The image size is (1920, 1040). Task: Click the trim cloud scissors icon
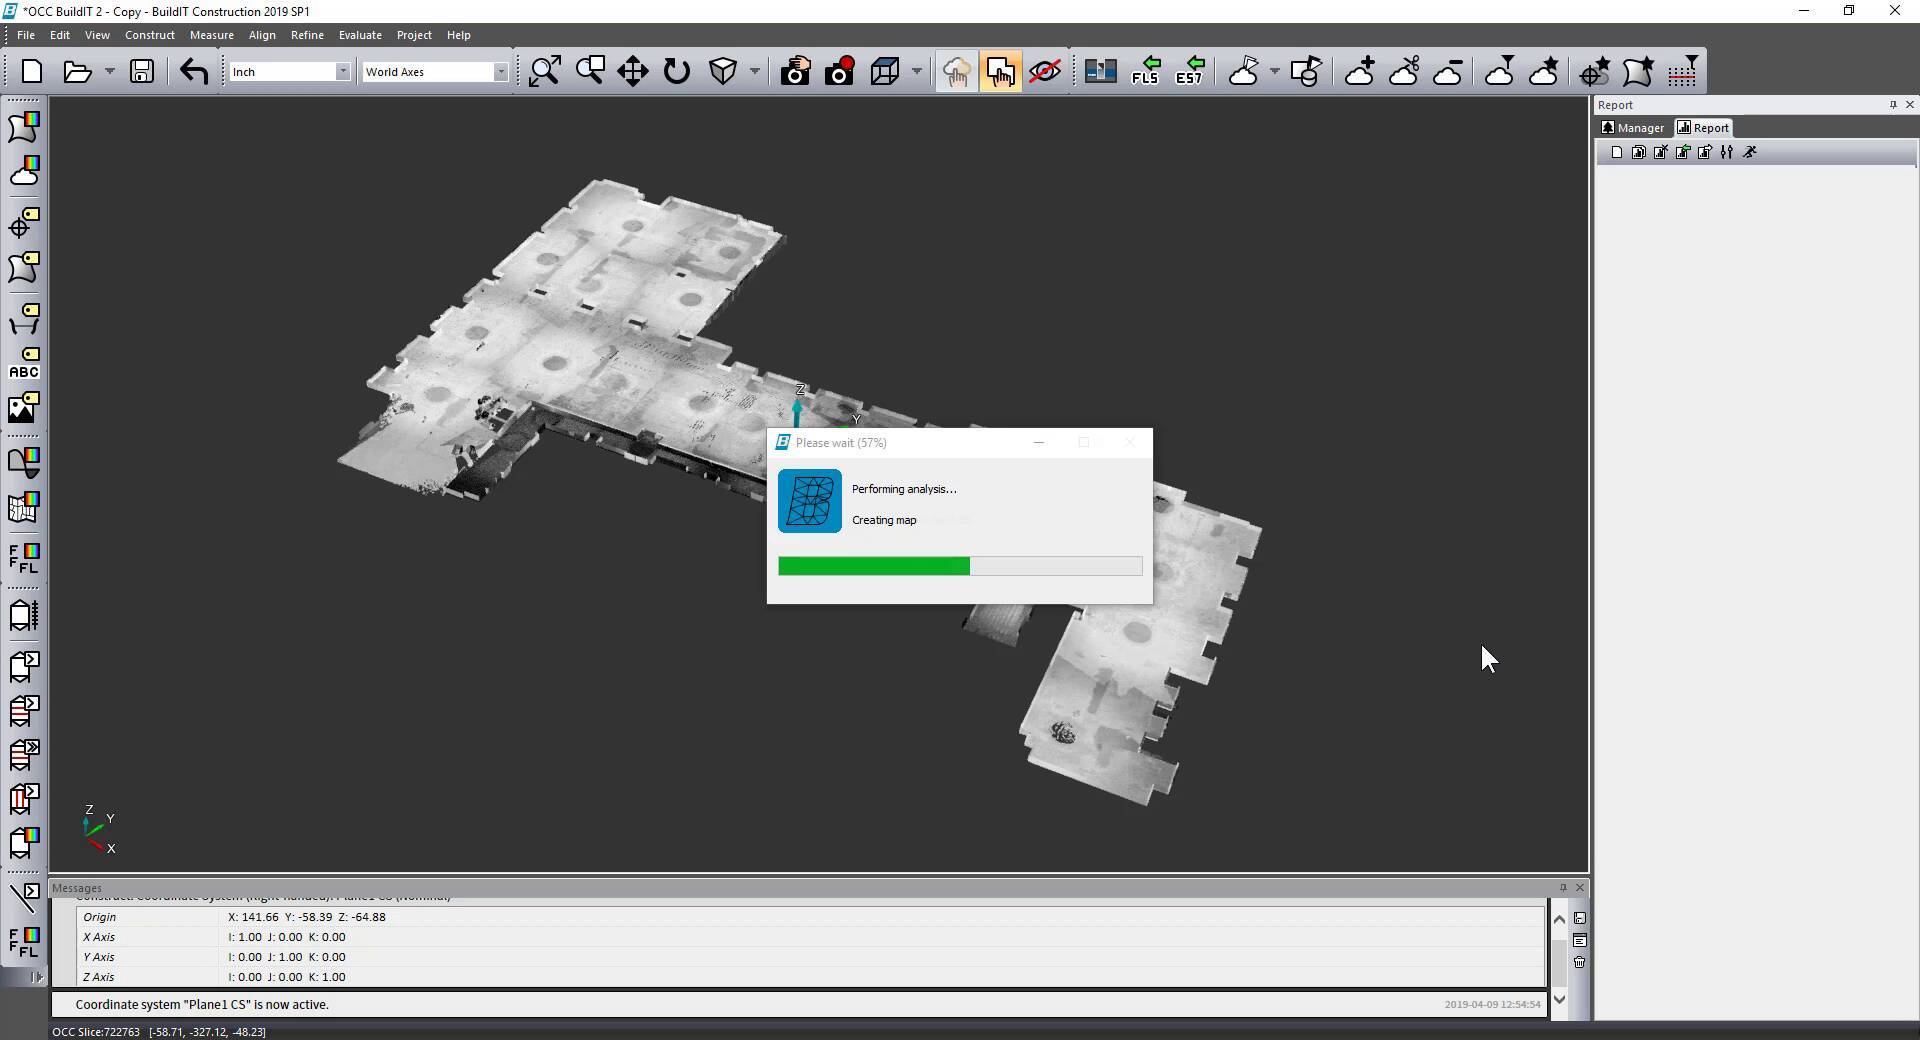coord(1404,71)
